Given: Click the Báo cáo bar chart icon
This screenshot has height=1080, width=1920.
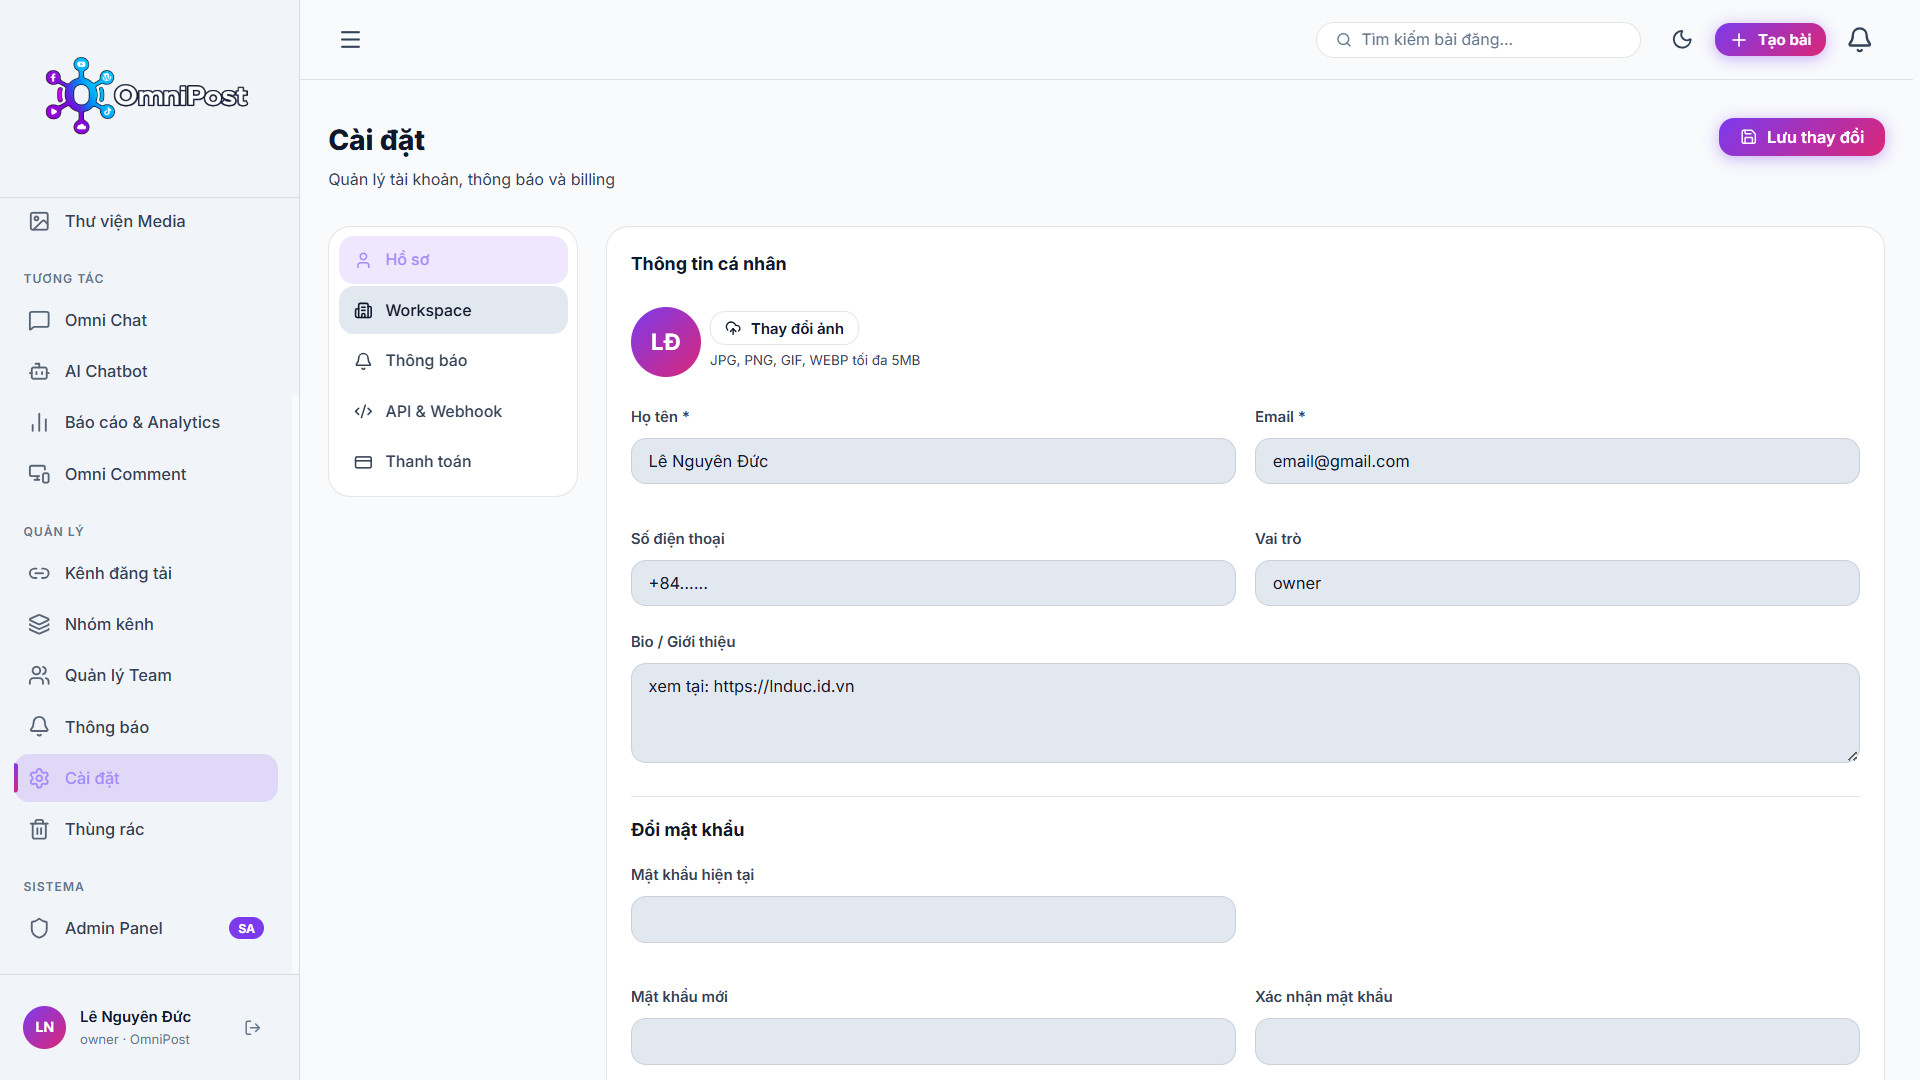Looking at the screenshot, I should 39,423.
